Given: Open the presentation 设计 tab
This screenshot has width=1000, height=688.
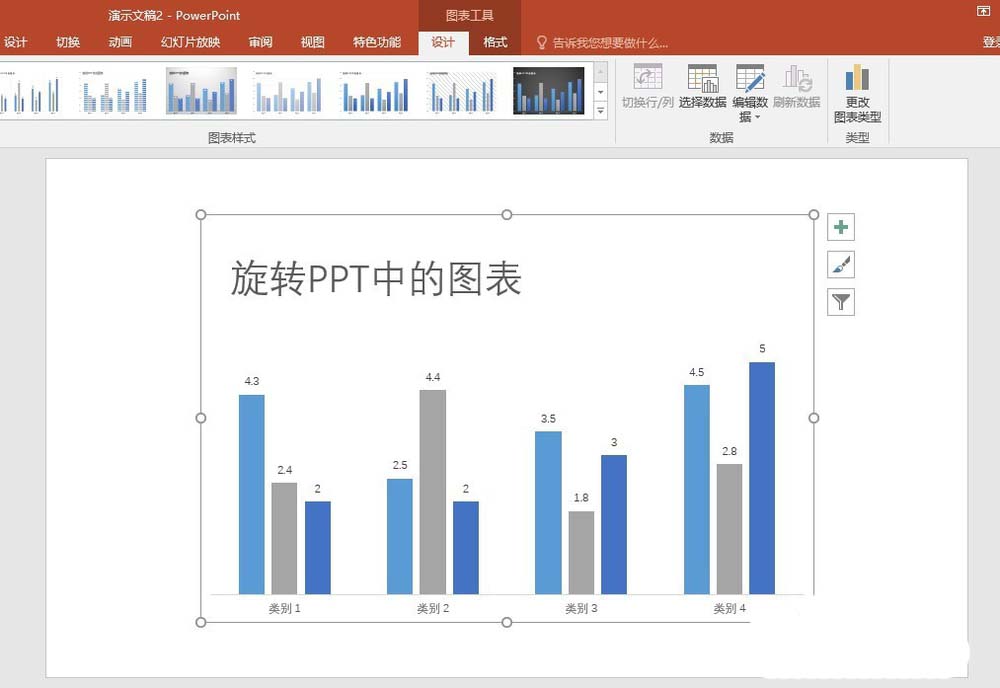Looking at the screenshot, I should click(x=16, y=43).
